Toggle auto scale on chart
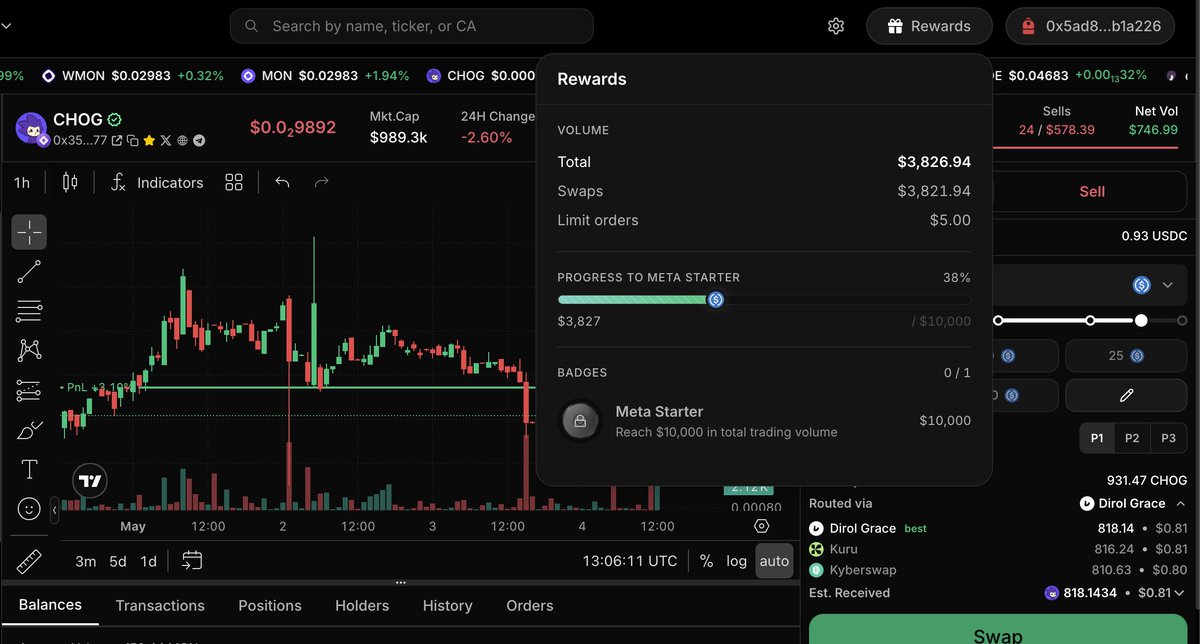Screen dimensions: 1200x644 point(774,561)
